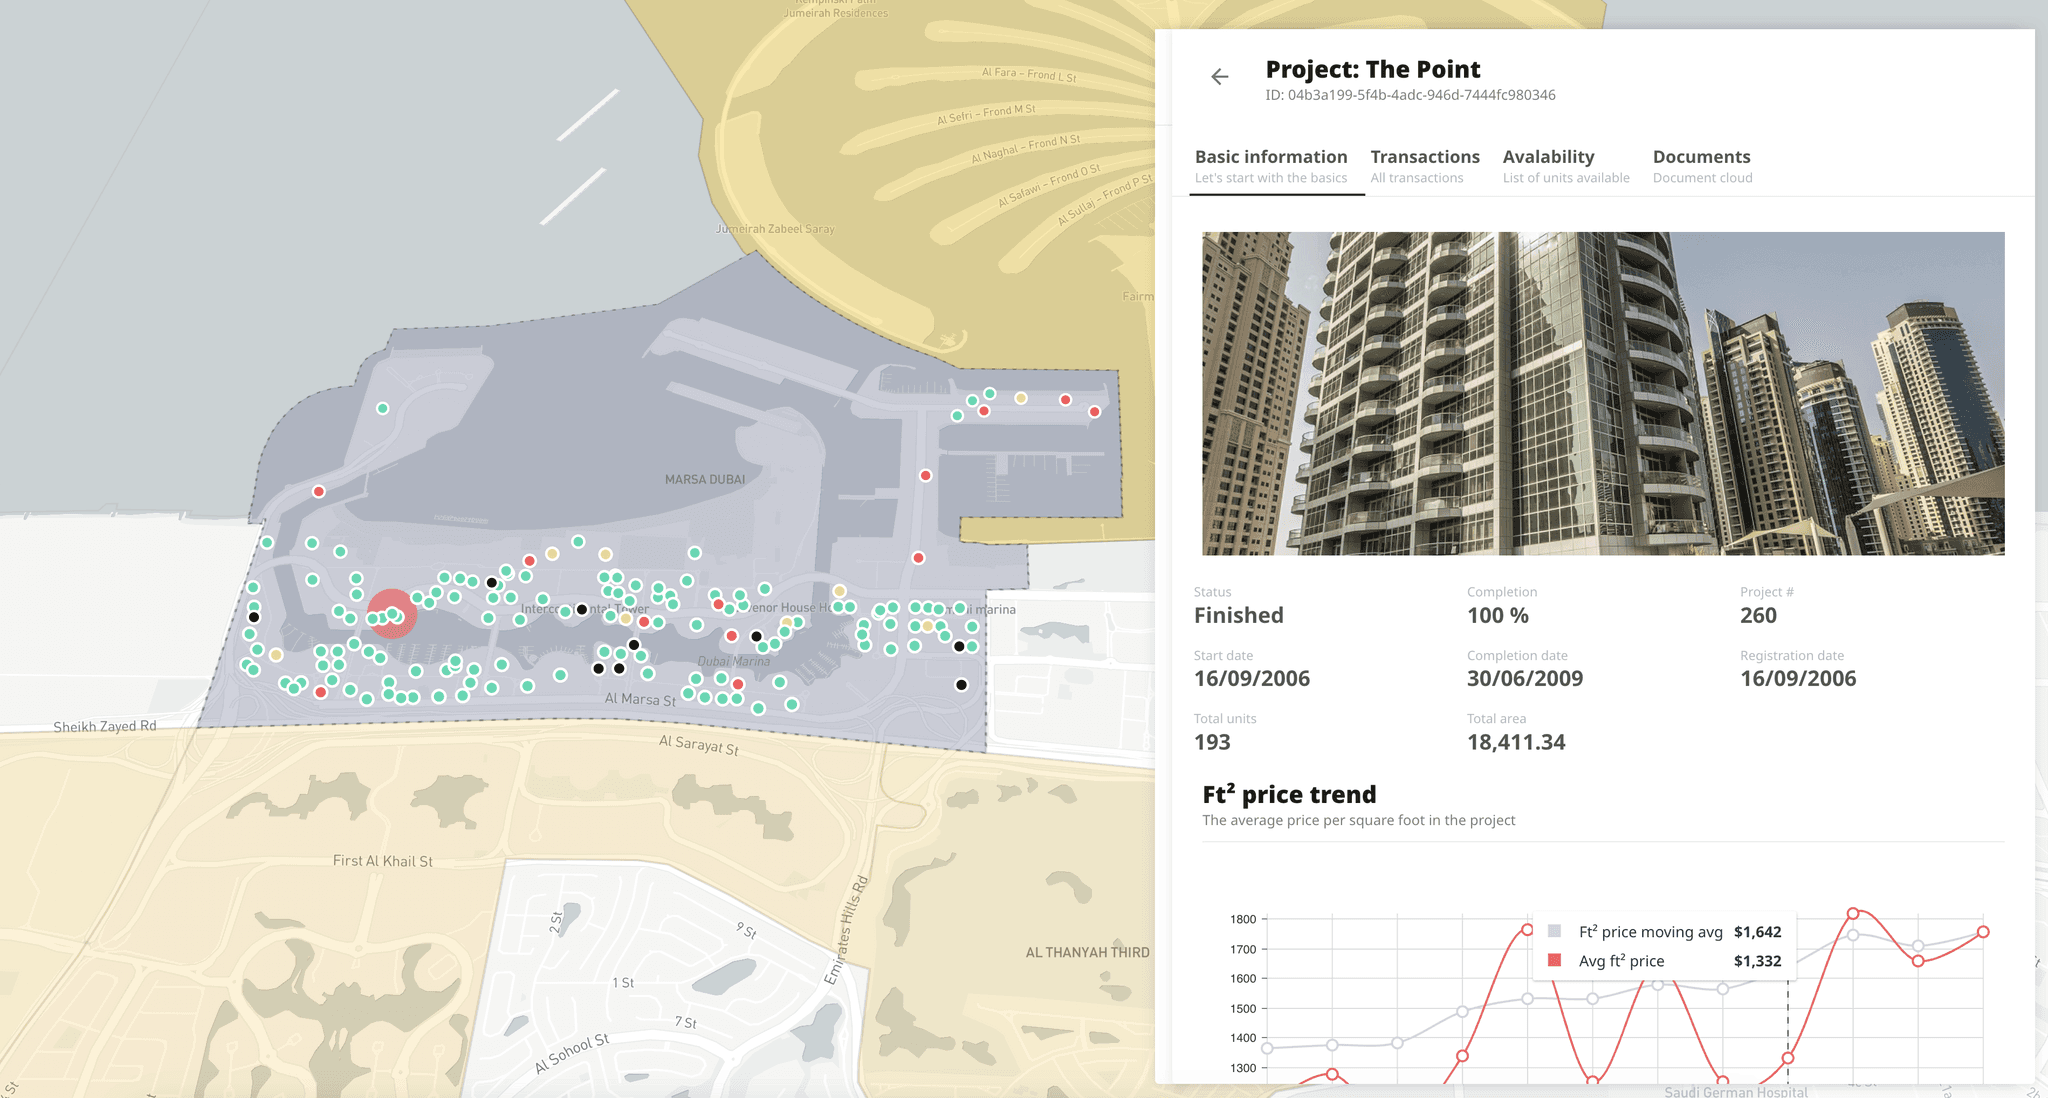Switch to the Documents tab
This screenshot has width=2048, height=1098.
coord(1701,156)
